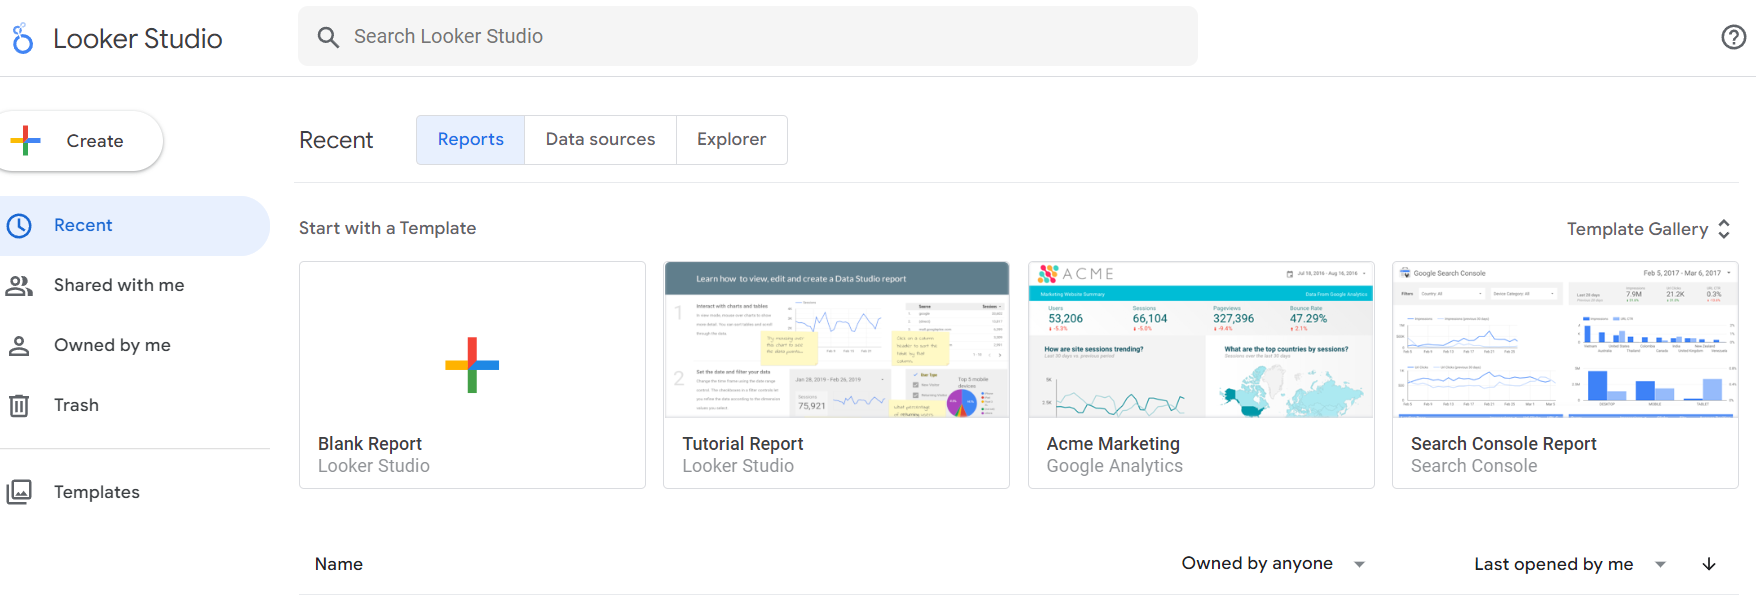The width and height of the screenshot is (1756, 601).
Task: Open the Blank Report template
Action: (472, 375)
